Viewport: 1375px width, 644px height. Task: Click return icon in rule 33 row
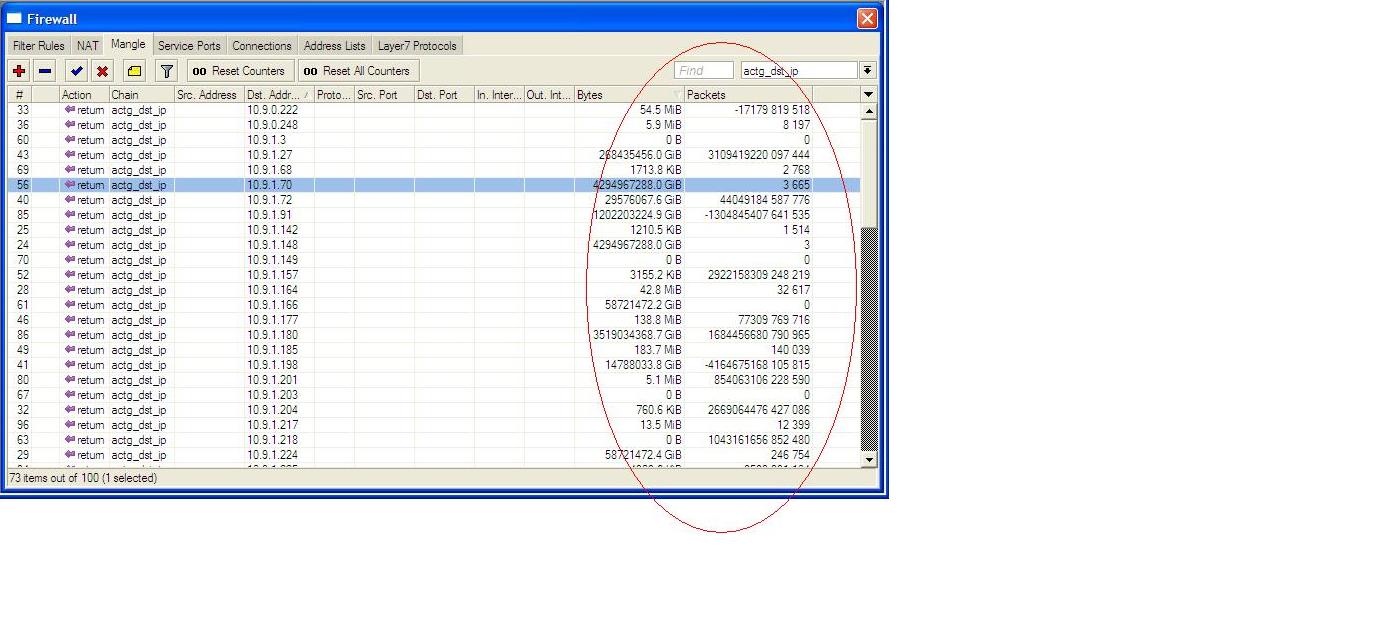pyautogui.click(x=70, y=110)
